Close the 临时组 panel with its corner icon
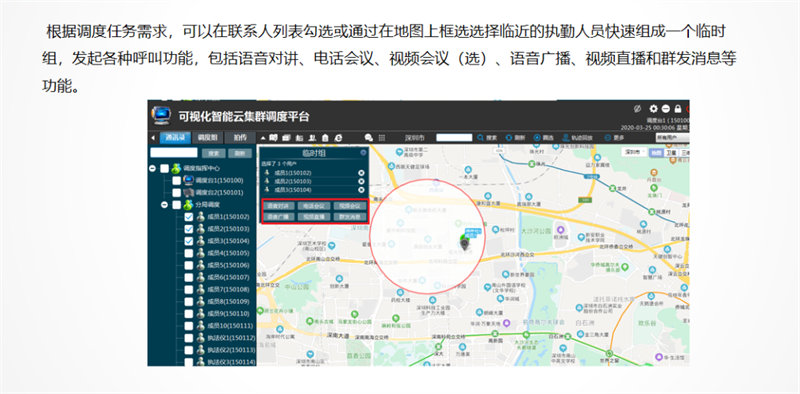The width and height of the screenshot is (800, 394). point(363,152)
